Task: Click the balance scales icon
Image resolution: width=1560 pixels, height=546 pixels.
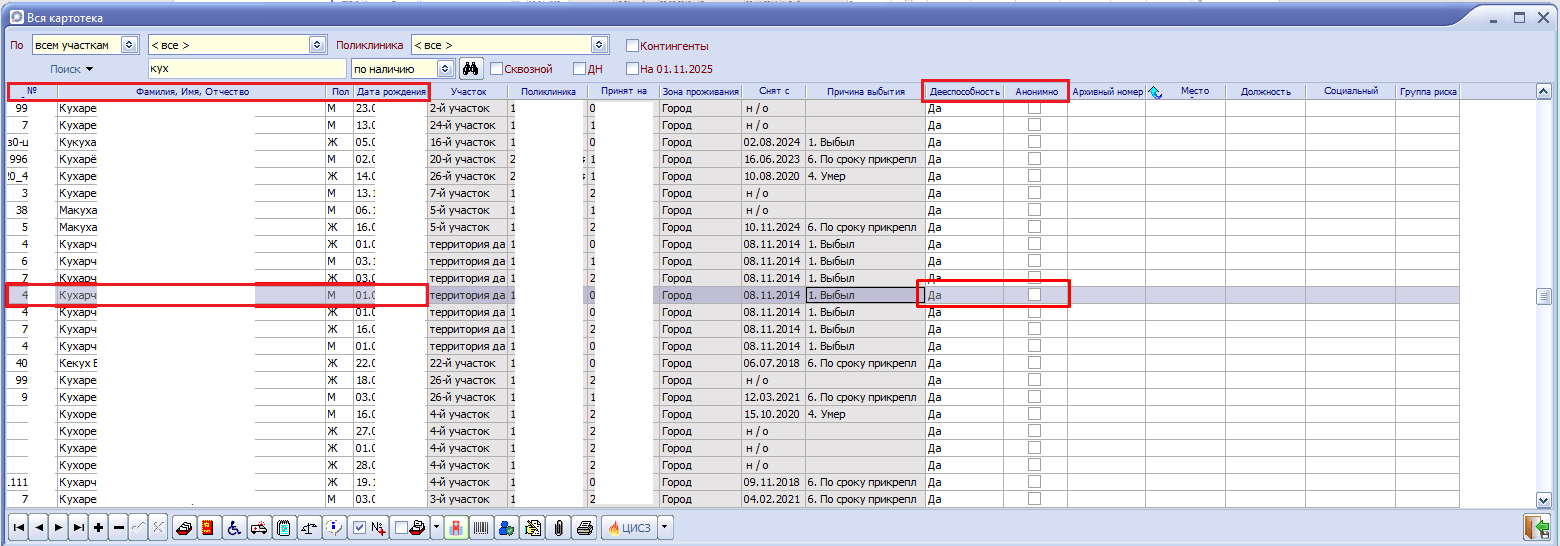Action: point(309,528)
